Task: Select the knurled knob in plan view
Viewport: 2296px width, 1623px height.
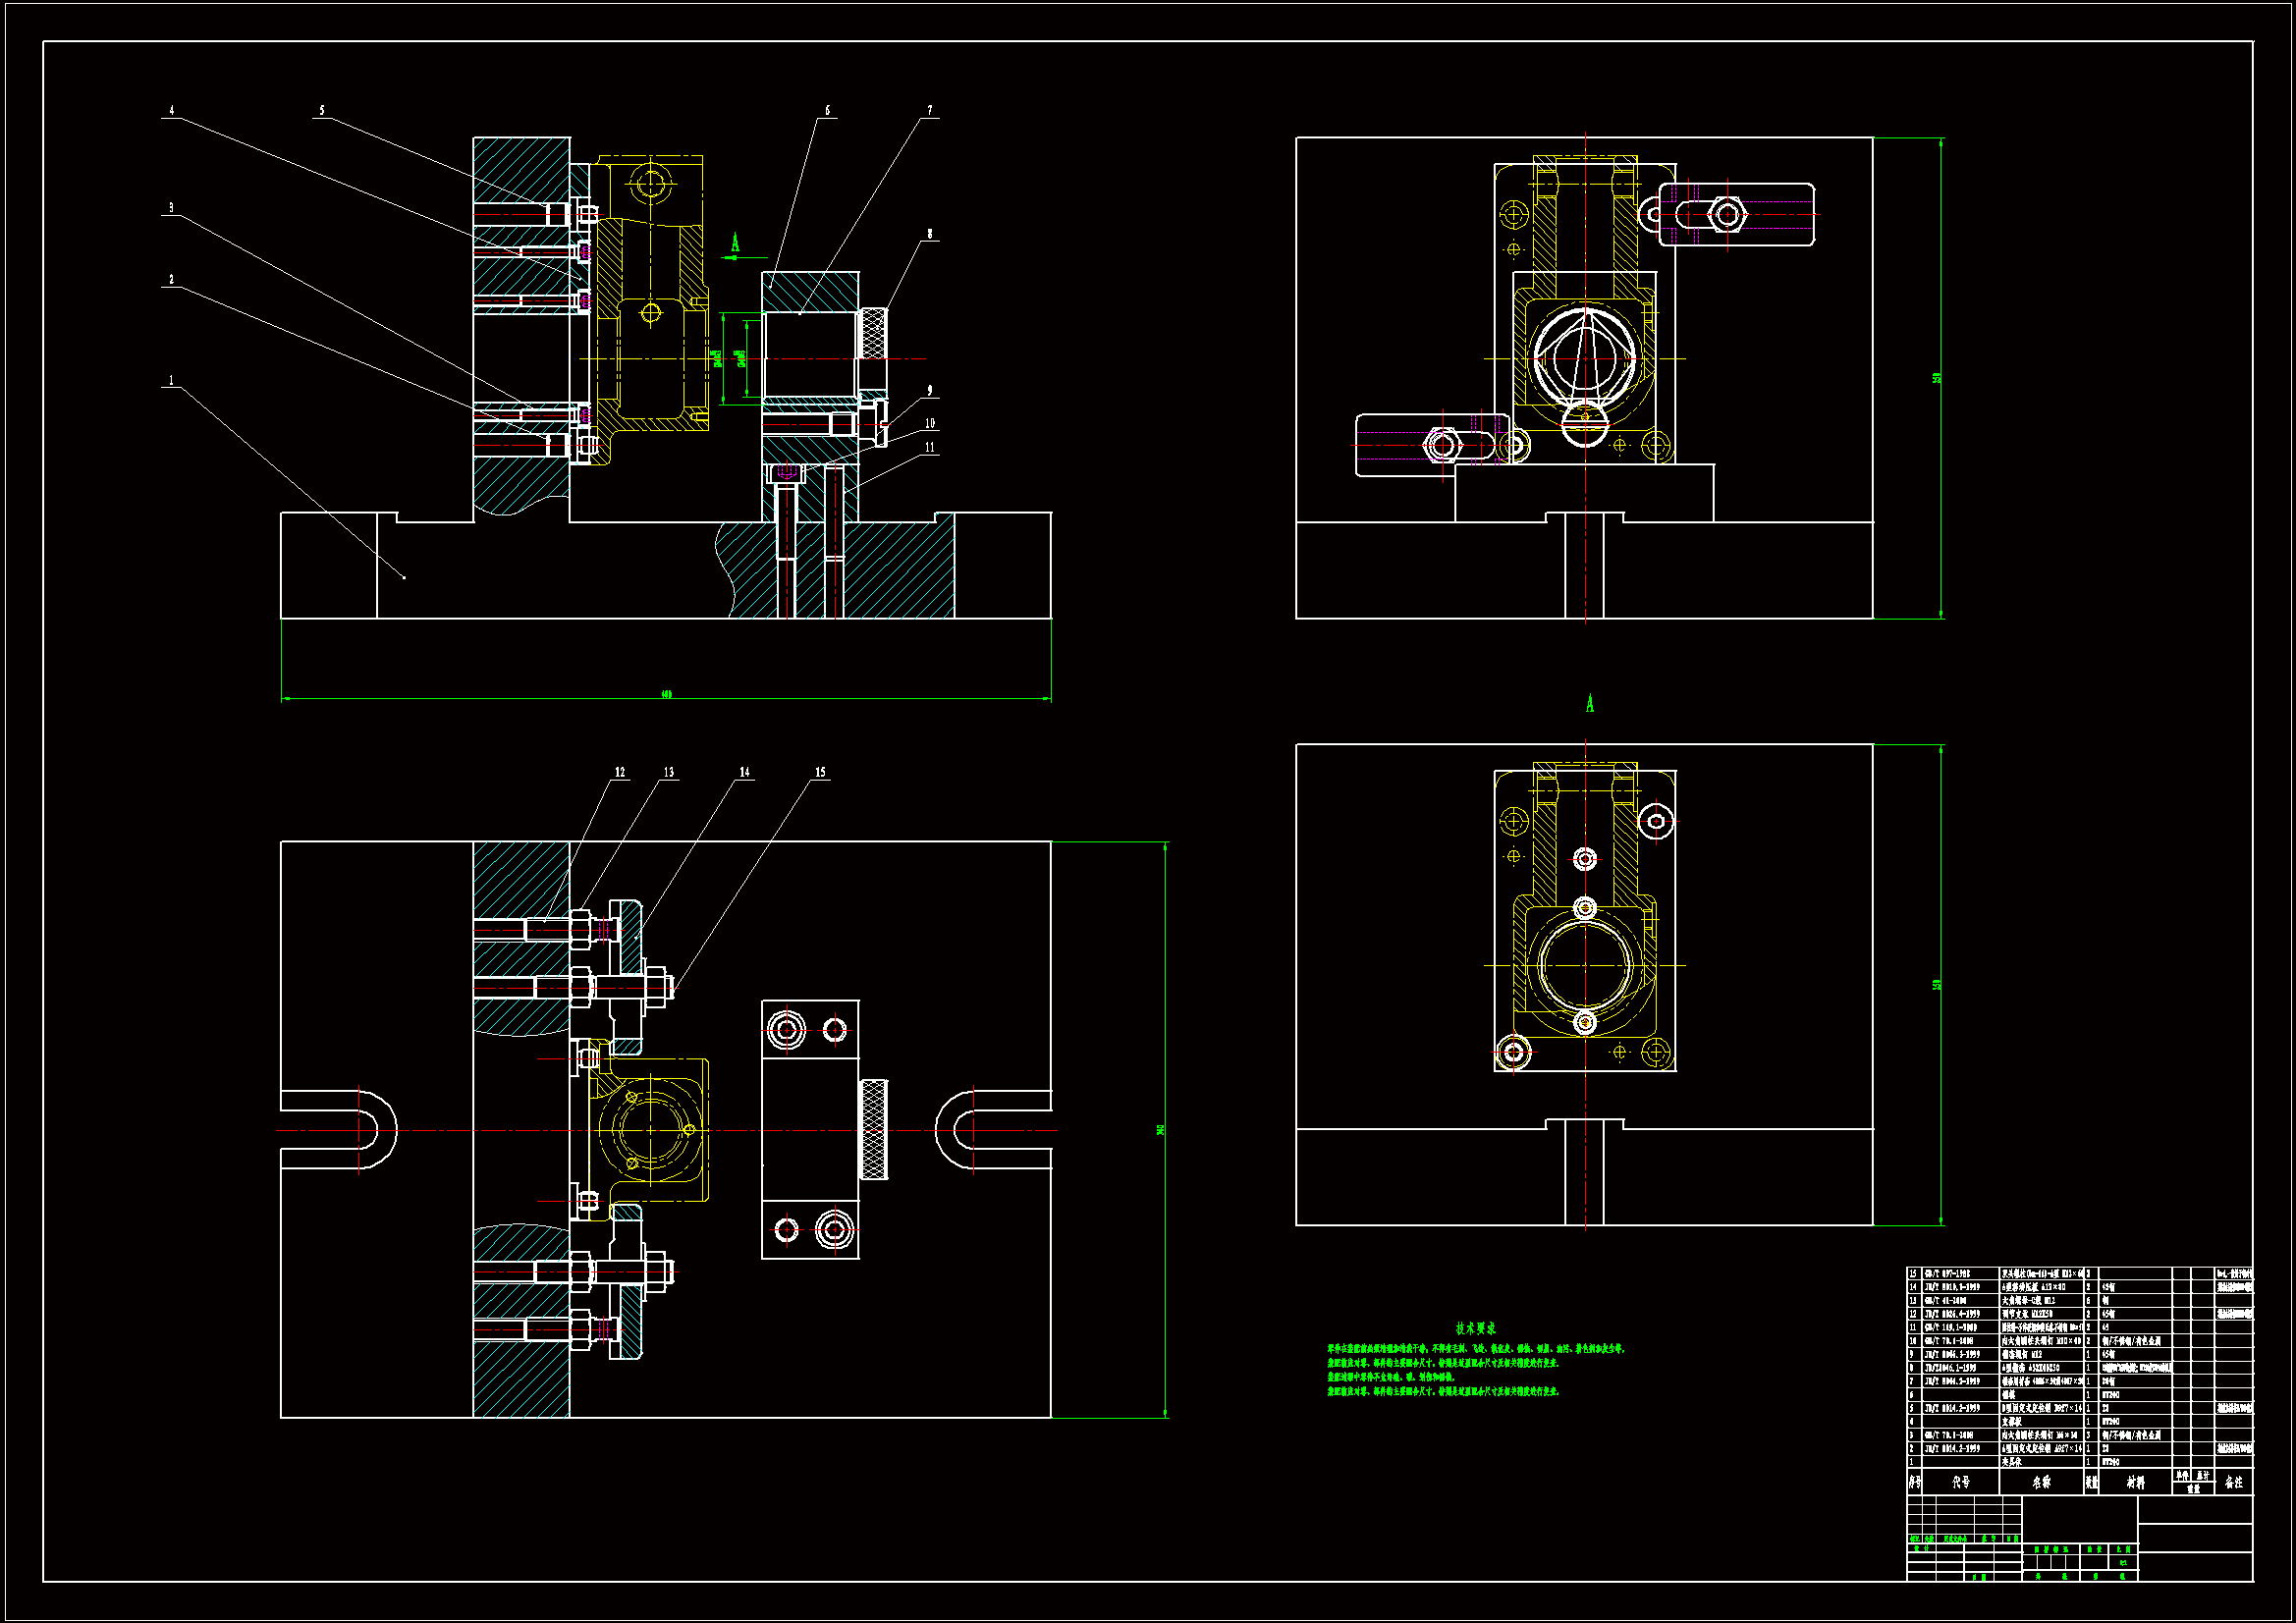Action: 874,1130
